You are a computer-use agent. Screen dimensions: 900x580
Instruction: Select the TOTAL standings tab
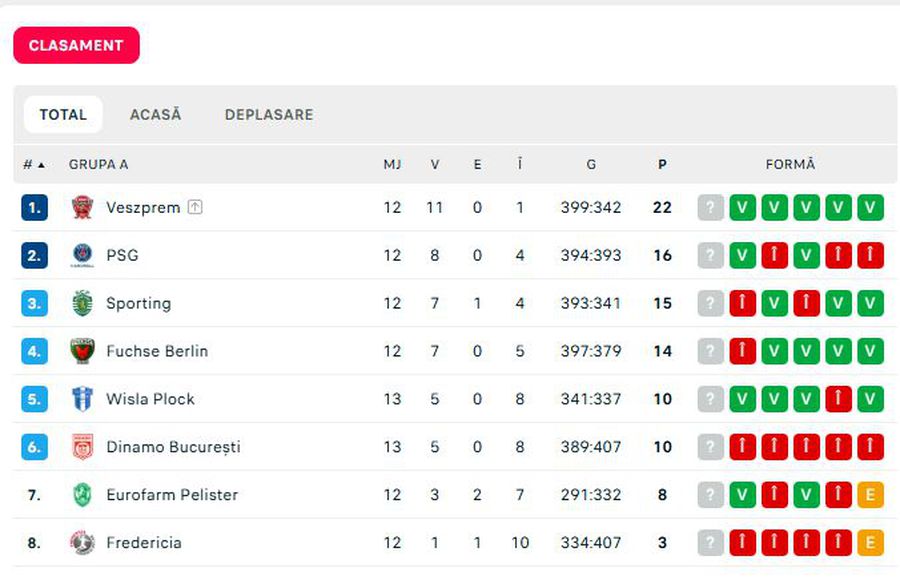[63, 115]
